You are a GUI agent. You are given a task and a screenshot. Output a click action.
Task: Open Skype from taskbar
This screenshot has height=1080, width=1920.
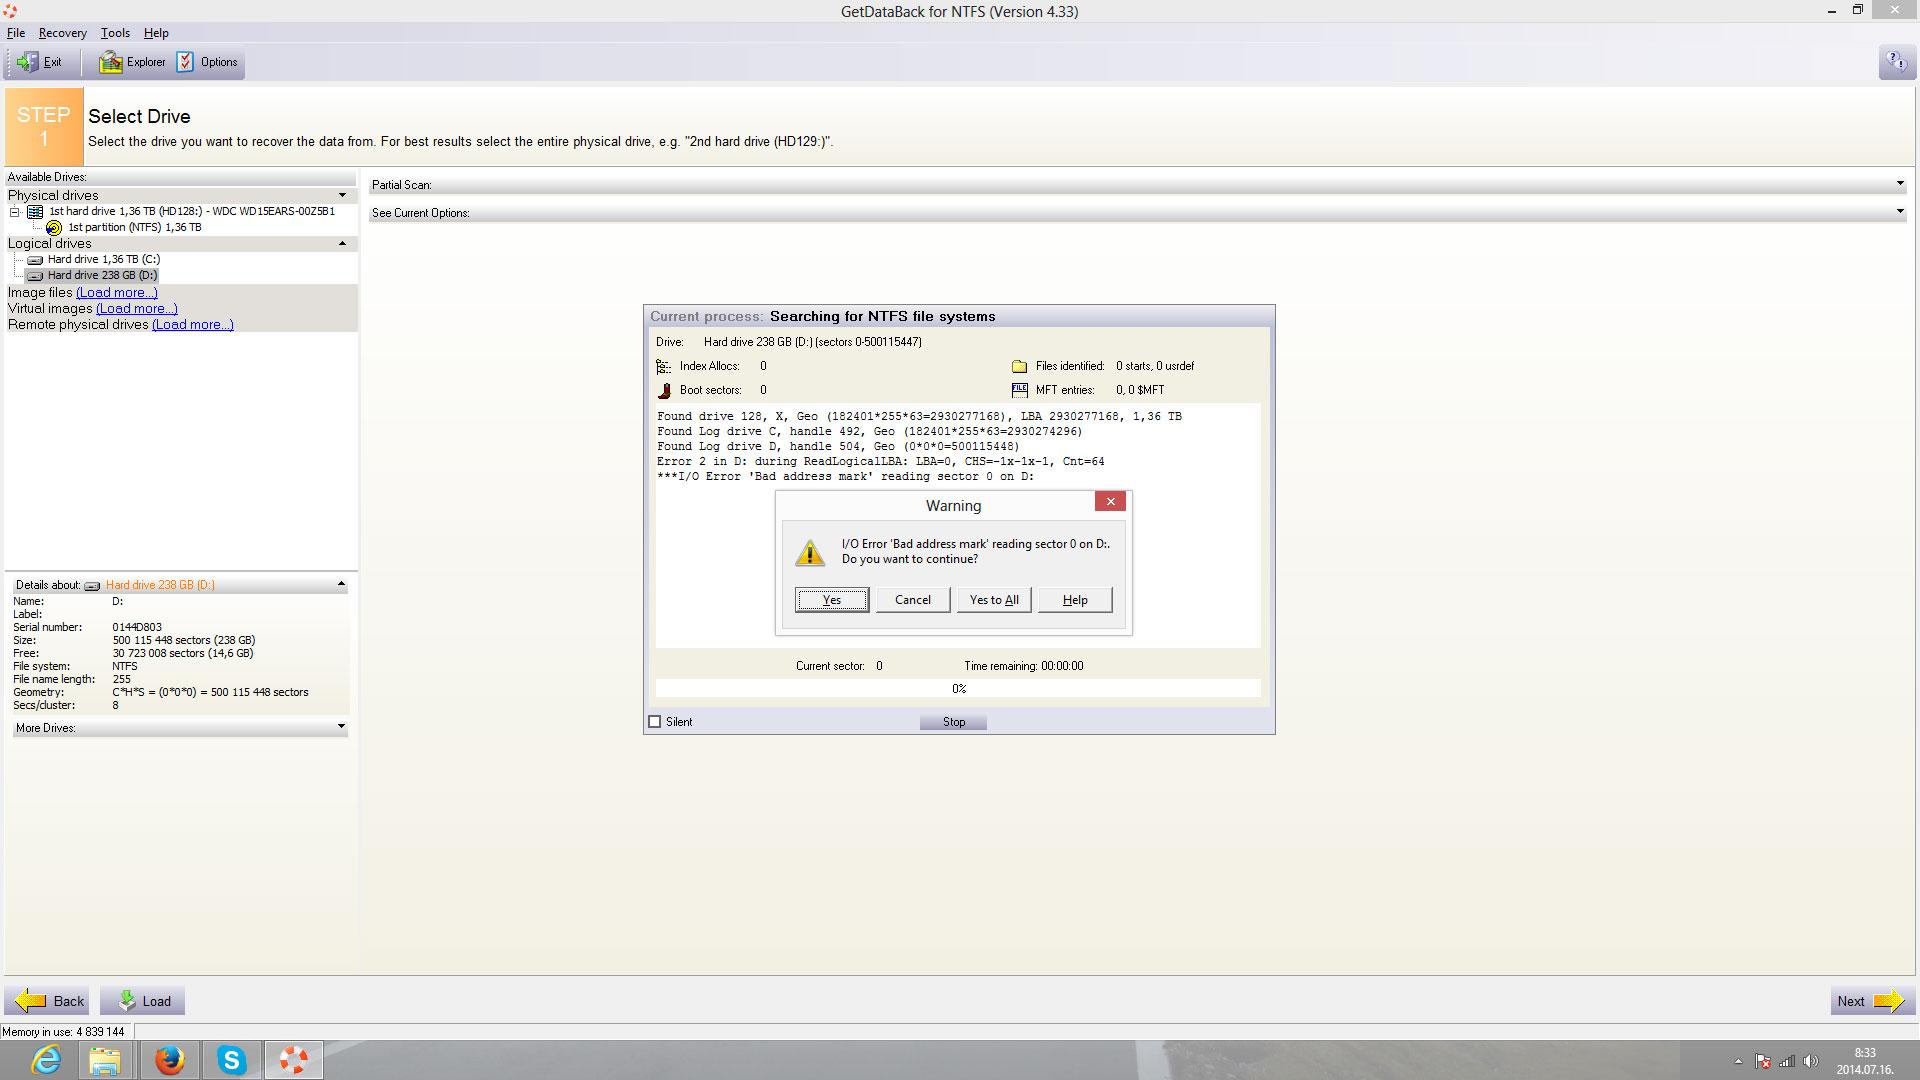point(232,1060)
